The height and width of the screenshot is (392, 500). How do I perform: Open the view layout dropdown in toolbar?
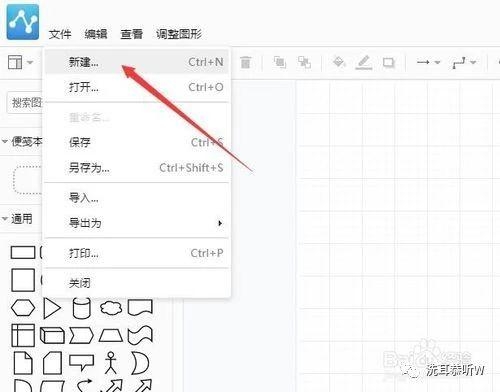click(x=20, y=62)
